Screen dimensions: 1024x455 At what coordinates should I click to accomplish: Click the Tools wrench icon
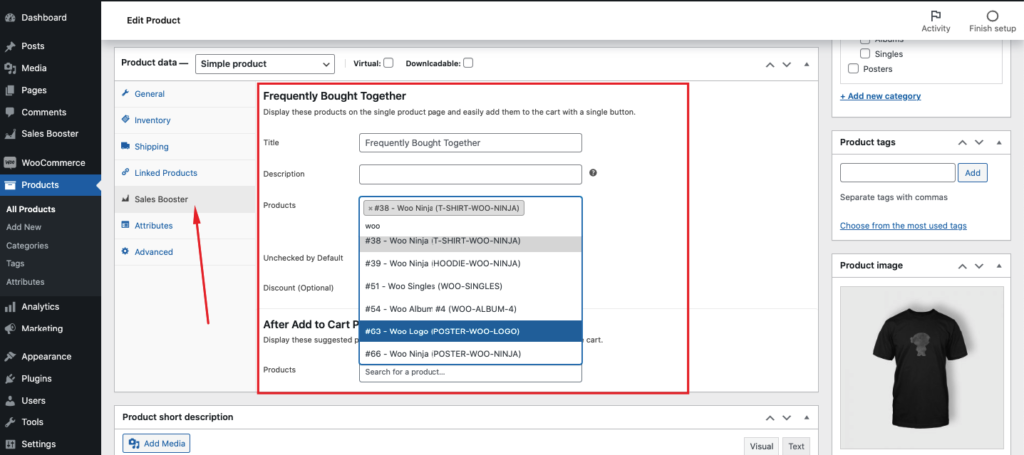click(x=10, y=422)
